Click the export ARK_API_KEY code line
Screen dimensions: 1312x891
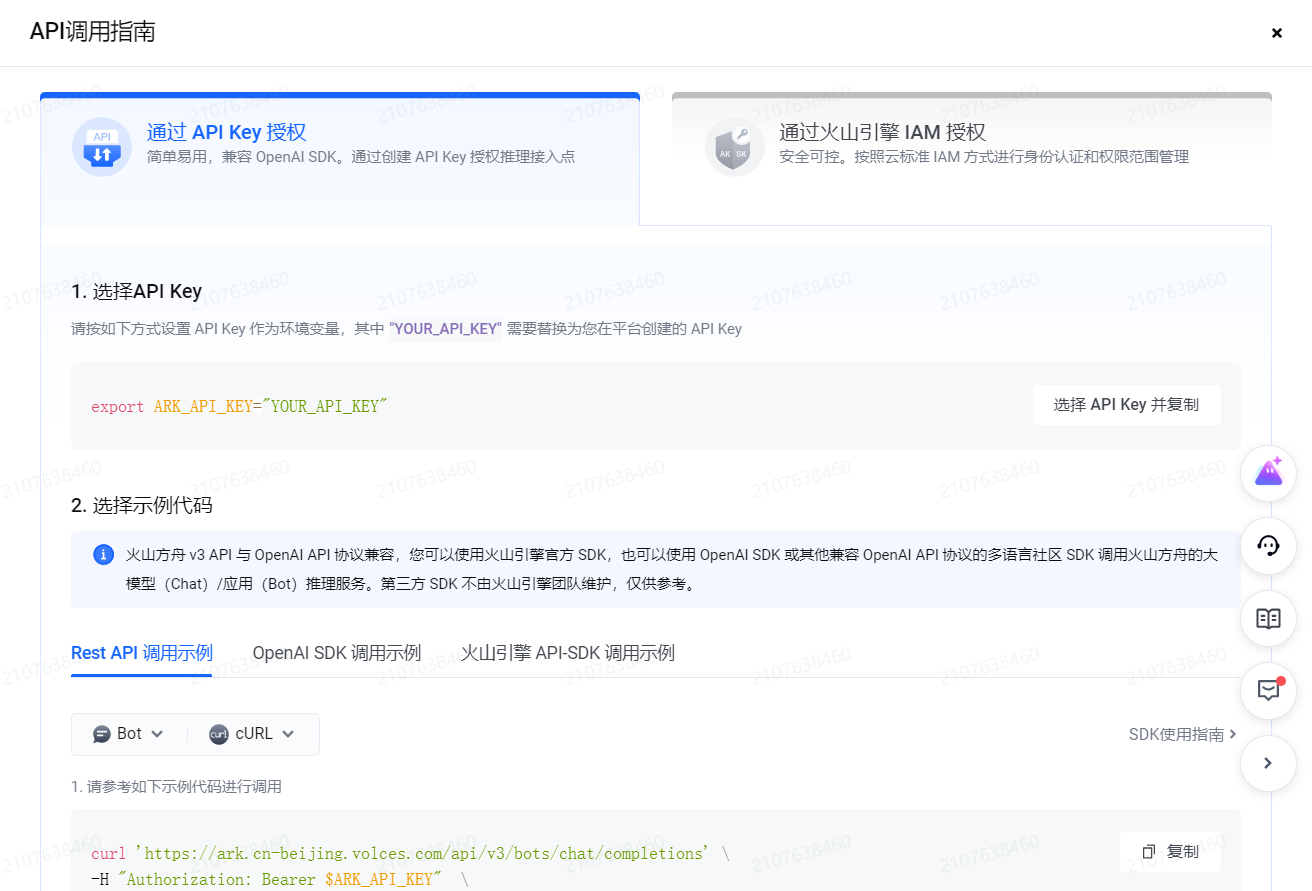(x=239, y=407)
